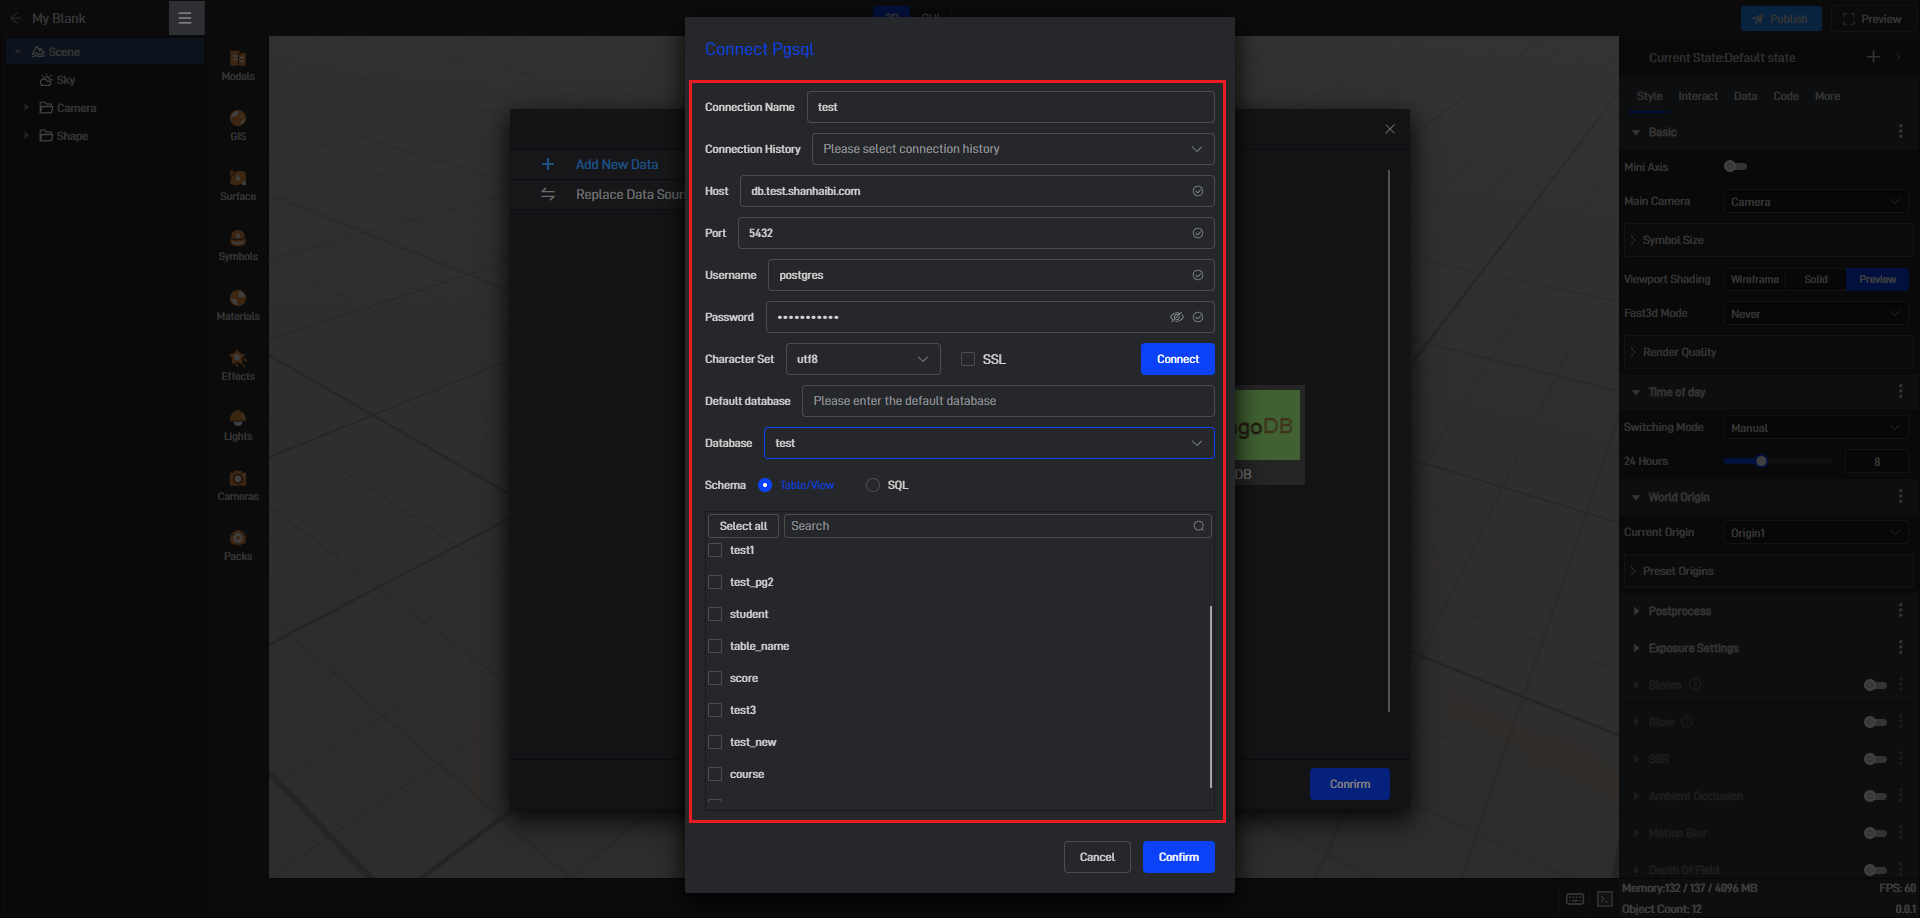Screen dimensions: 1920x918
Task: Add a new state with plus icon
Action: (x=1874, y=57)
